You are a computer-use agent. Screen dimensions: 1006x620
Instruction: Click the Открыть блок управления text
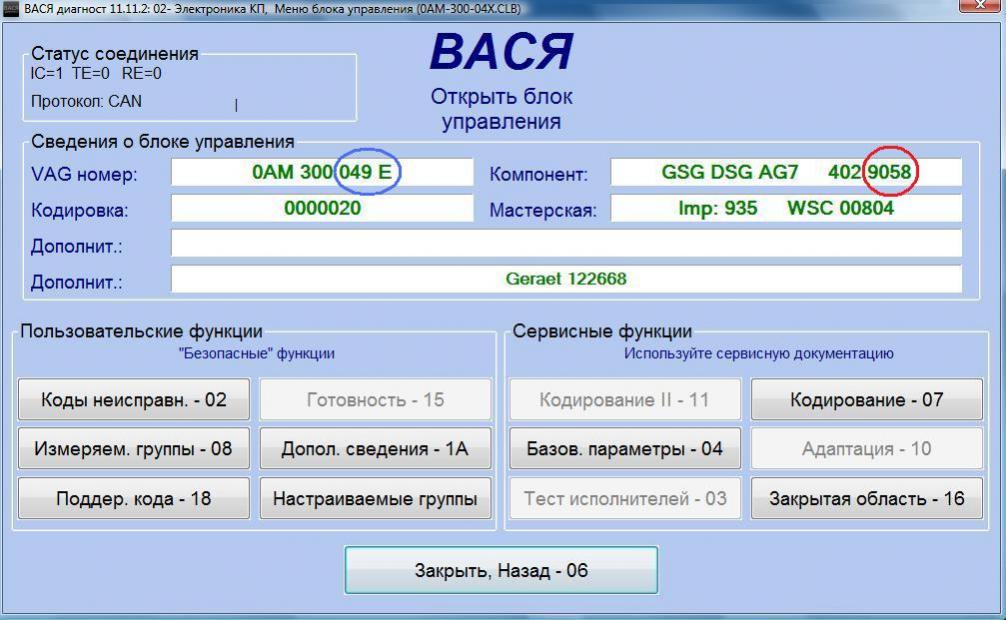pyautogui.click(x=501, y=109)
